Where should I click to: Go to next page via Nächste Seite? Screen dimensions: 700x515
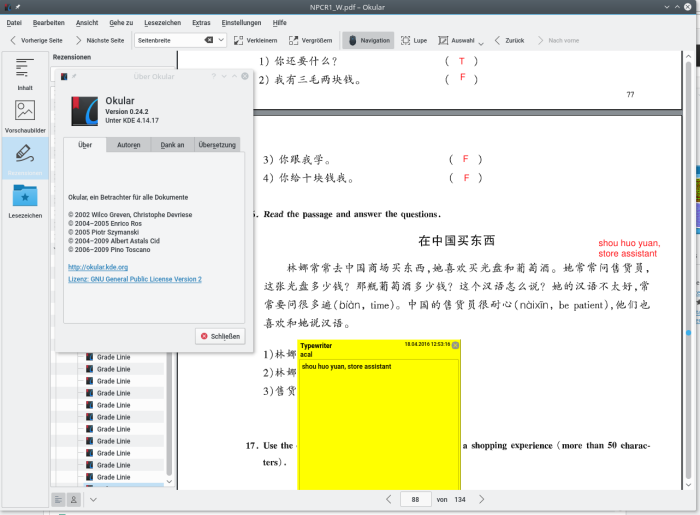[100, 40]
